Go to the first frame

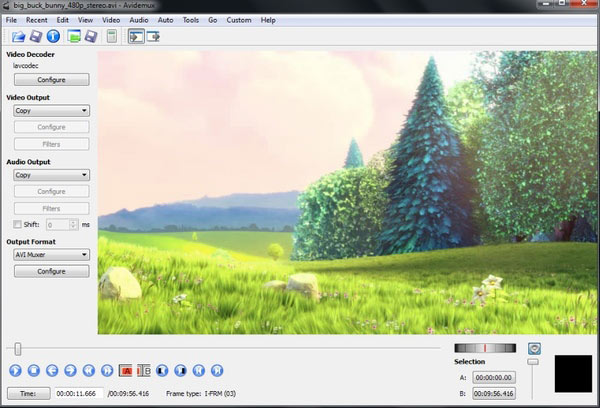coord(199,370)
